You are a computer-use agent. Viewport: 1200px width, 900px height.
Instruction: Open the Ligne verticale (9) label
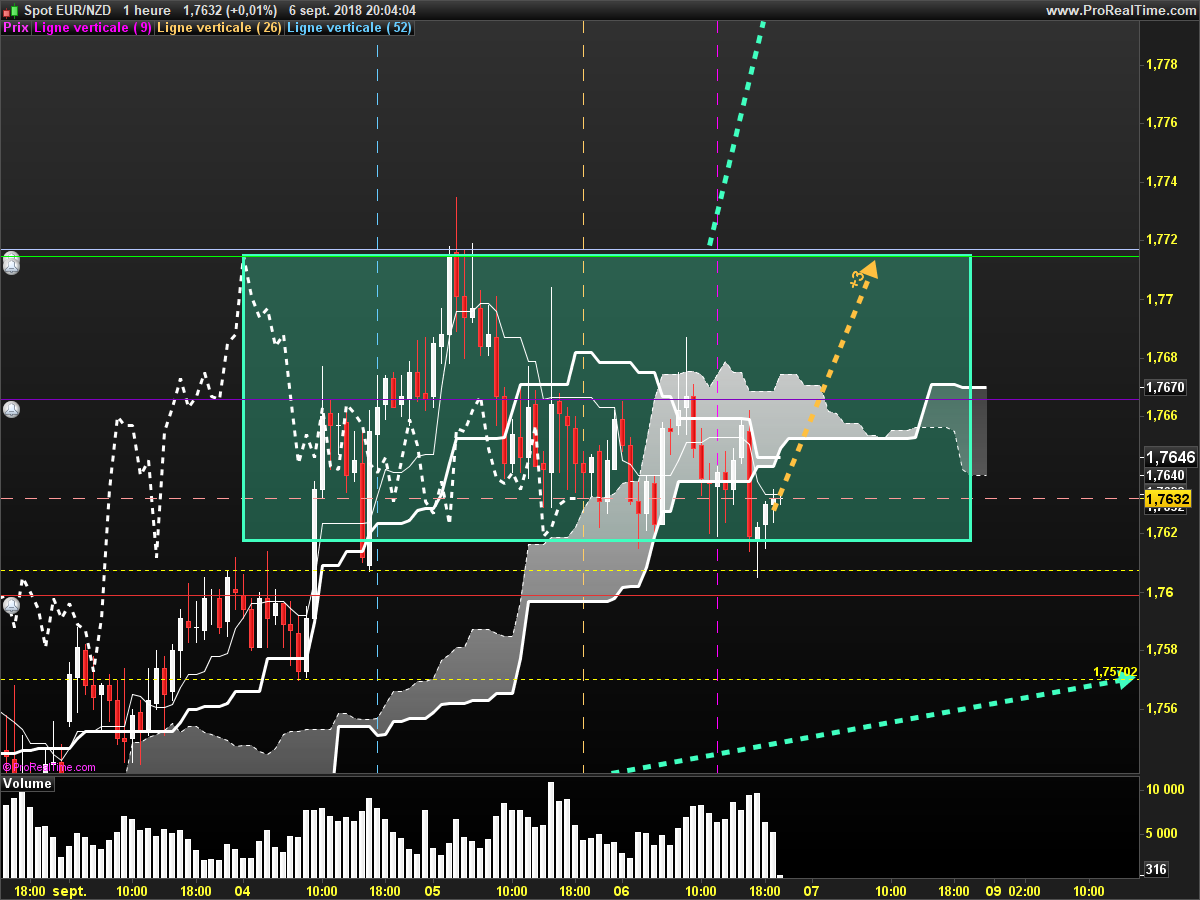[x=94, y=28]
